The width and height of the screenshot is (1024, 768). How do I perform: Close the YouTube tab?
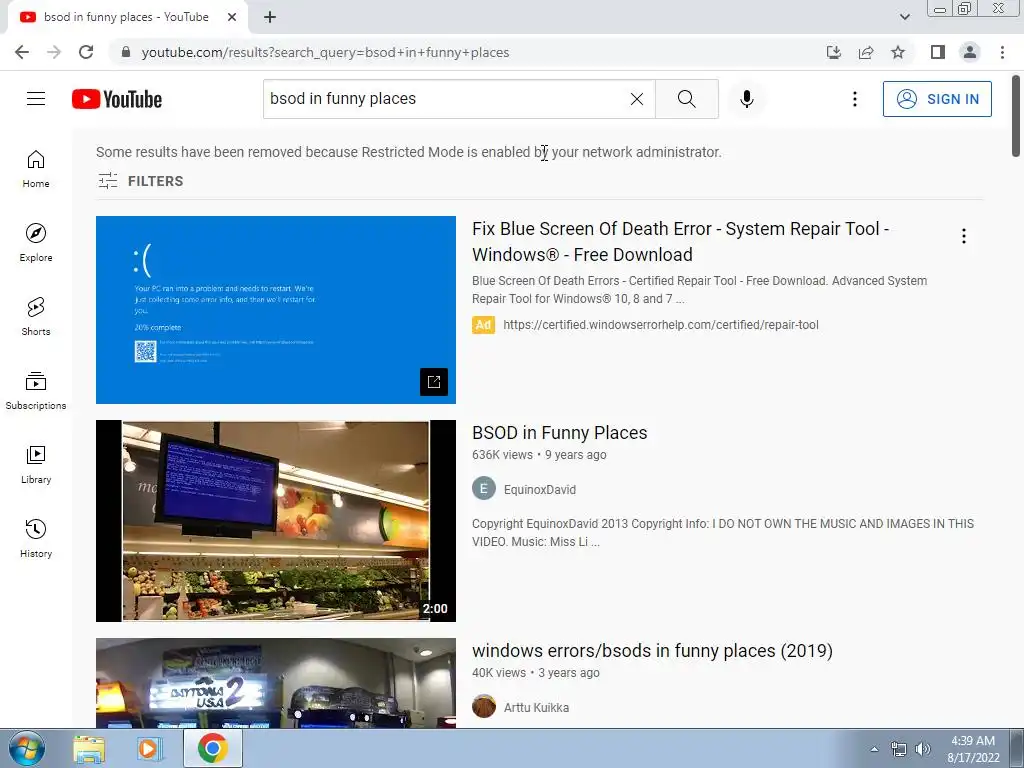click(x=232, y=17)
